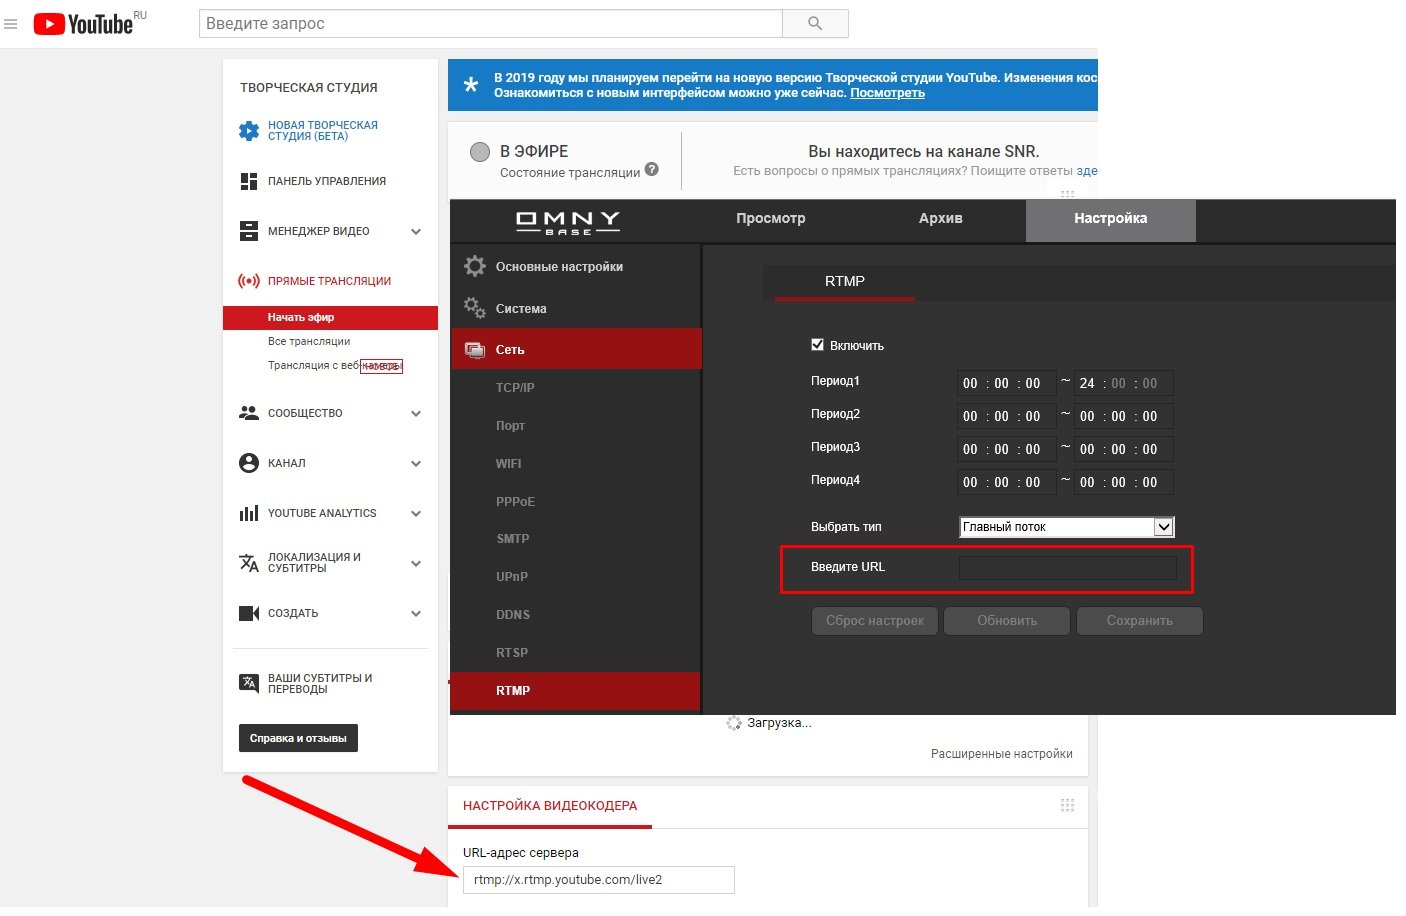Expand the Менеджер видео section
1406x916 pixels.
pos(416,231)
